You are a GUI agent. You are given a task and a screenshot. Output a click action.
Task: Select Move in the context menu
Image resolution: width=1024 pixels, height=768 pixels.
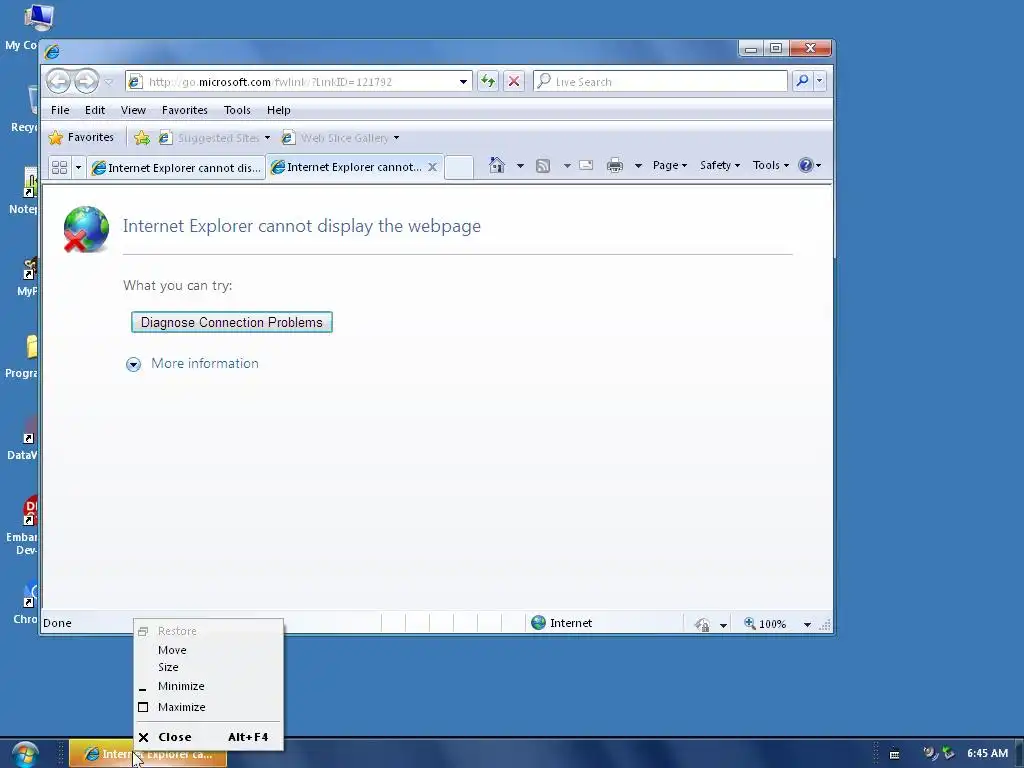pos(208,650)
